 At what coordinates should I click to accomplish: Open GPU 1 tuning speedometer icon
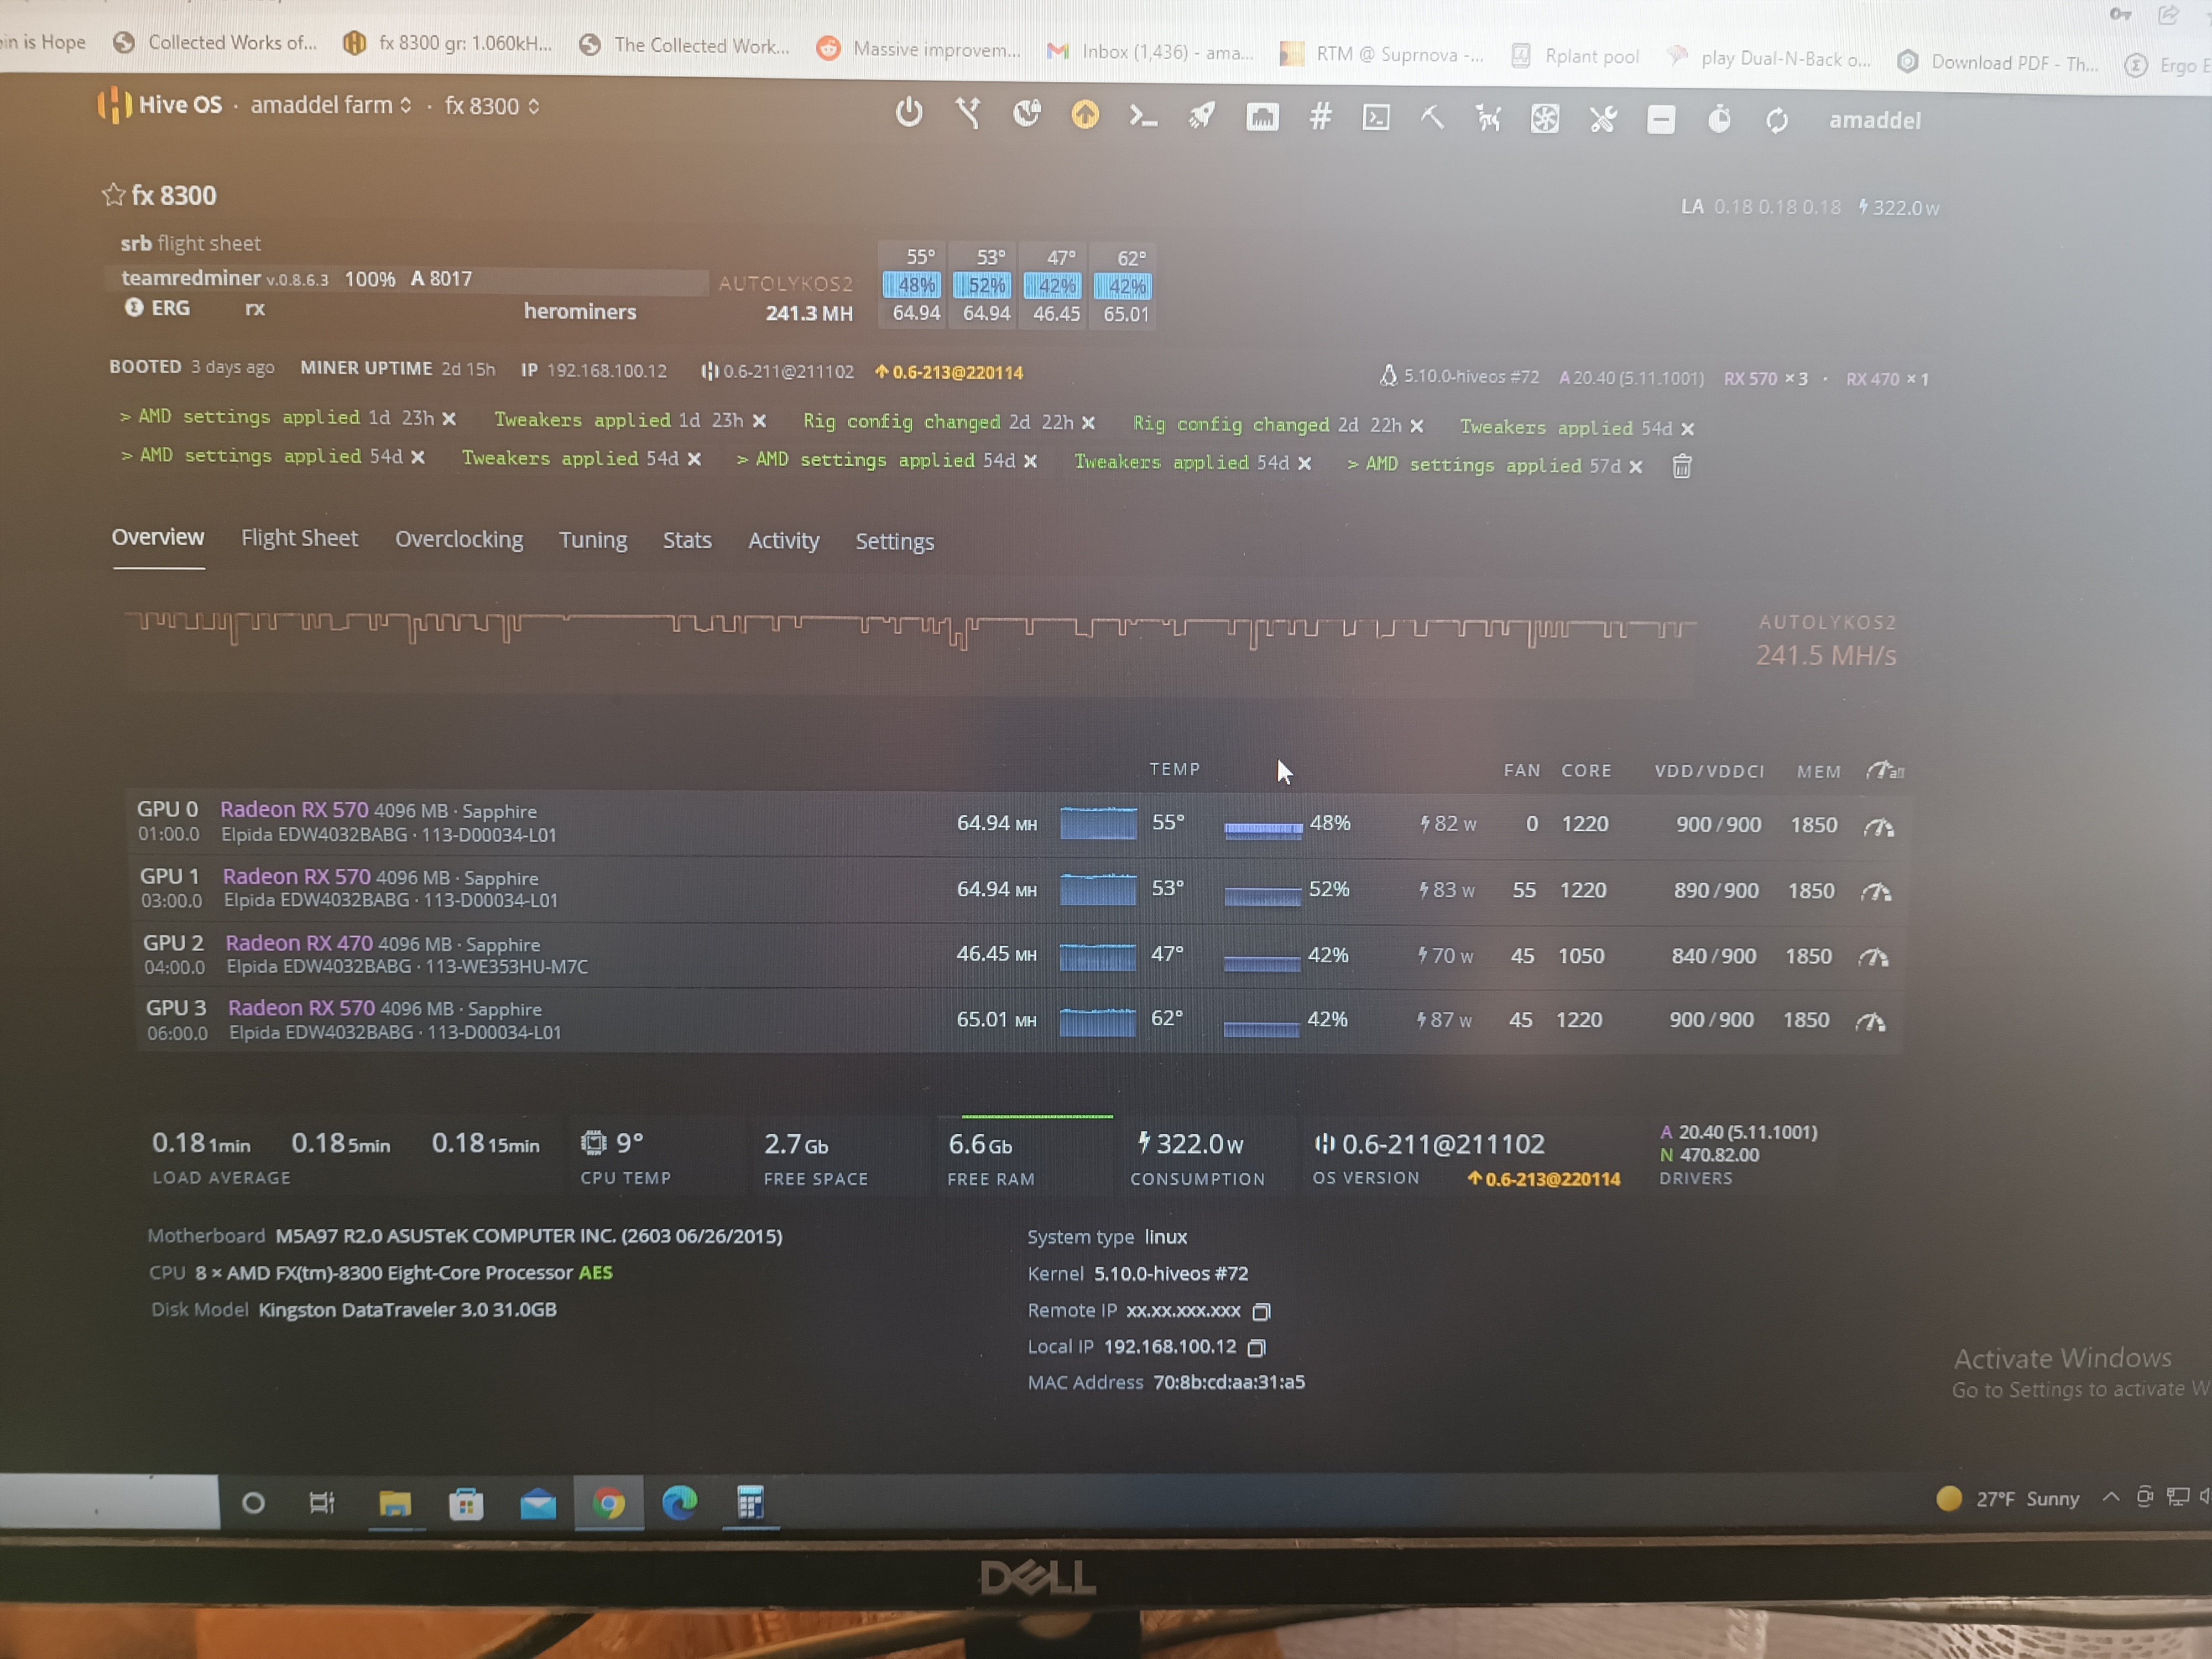(1876, 892)
